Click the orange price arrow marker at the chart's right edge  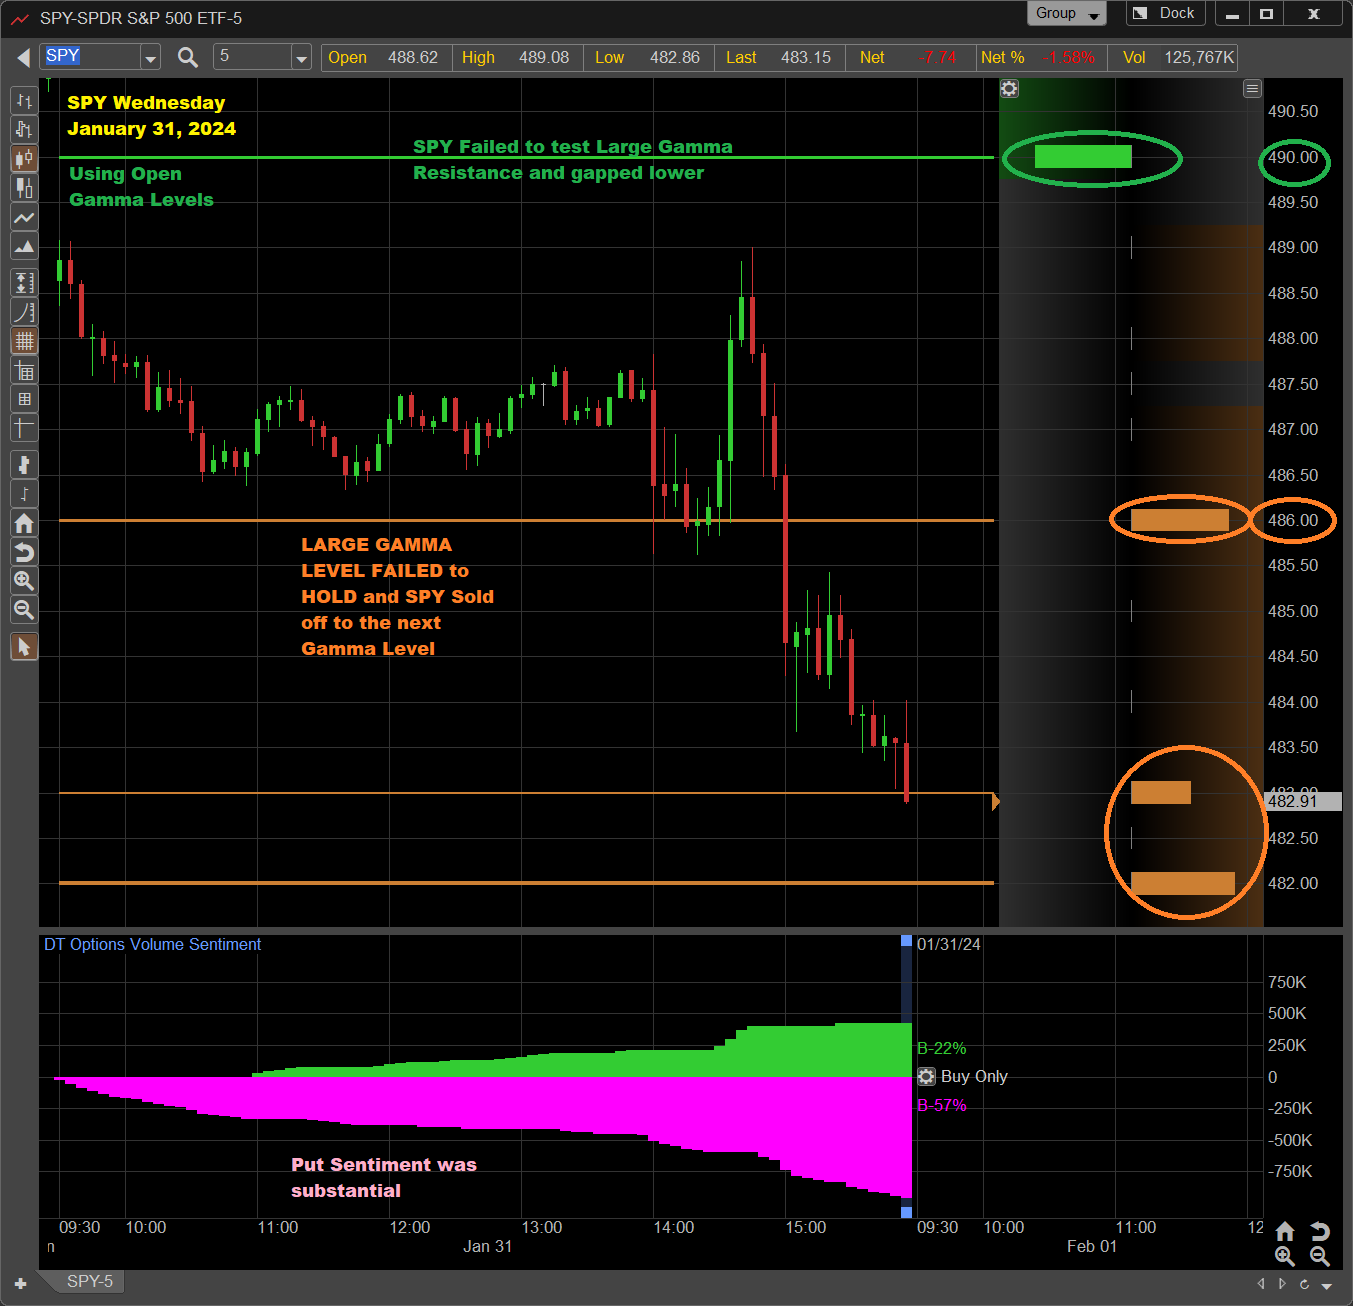click(996, 802)
